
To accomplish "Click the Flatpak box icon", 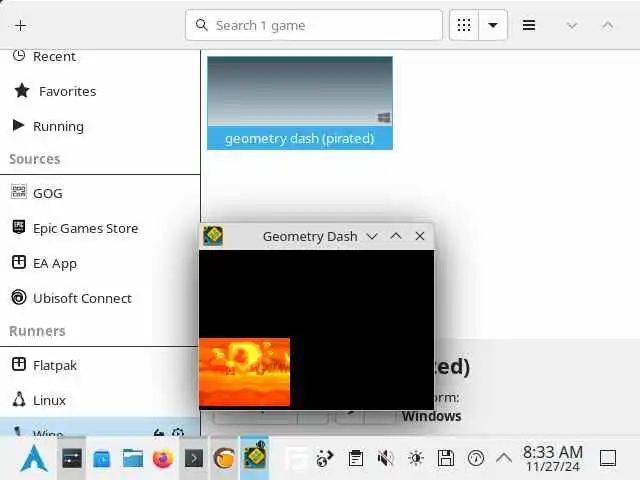I will coord(19,364).
